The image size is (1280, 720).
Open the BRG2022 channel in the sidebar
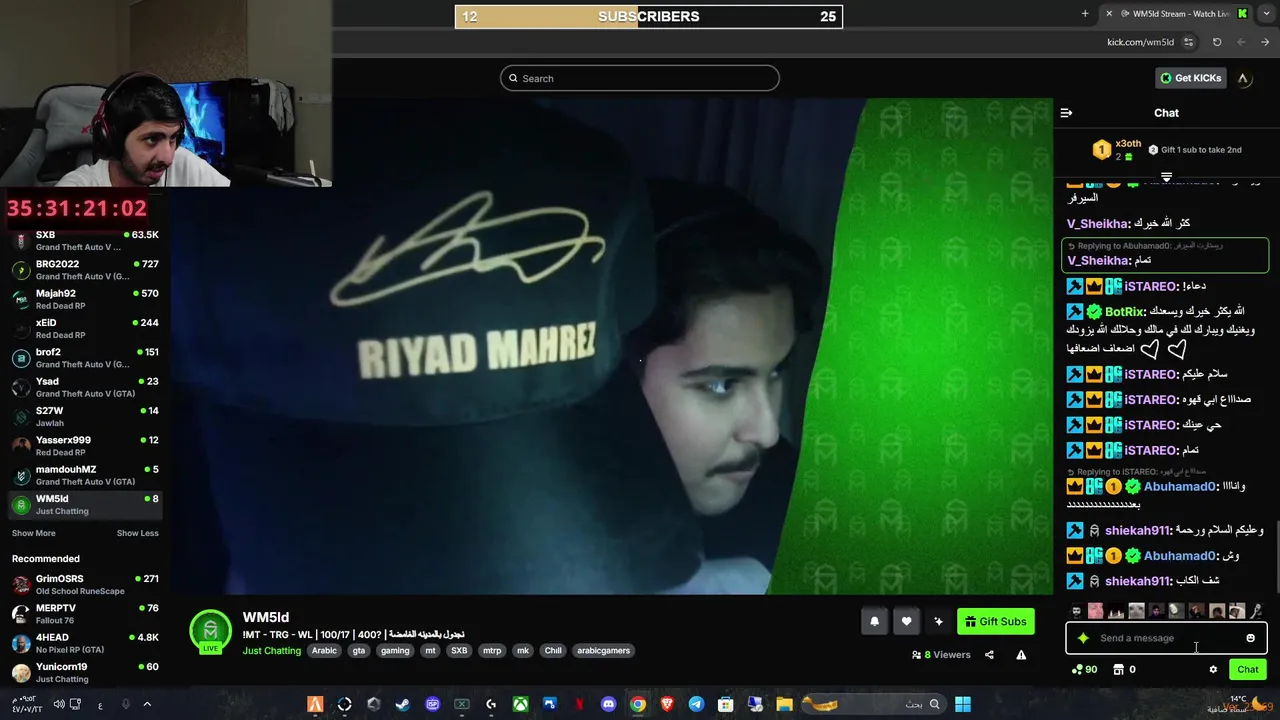[x=85, y=270]
